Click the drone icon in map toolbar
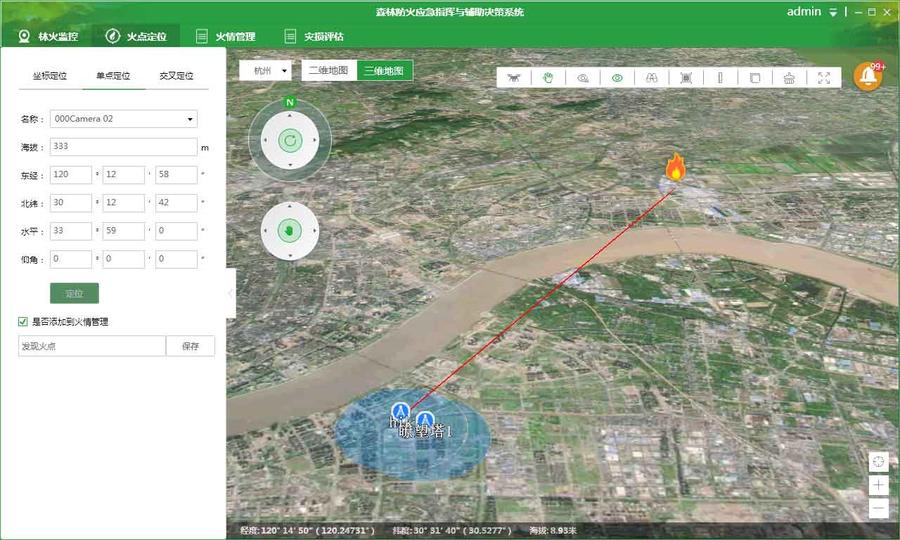900x540 pixels. [515, 78]
